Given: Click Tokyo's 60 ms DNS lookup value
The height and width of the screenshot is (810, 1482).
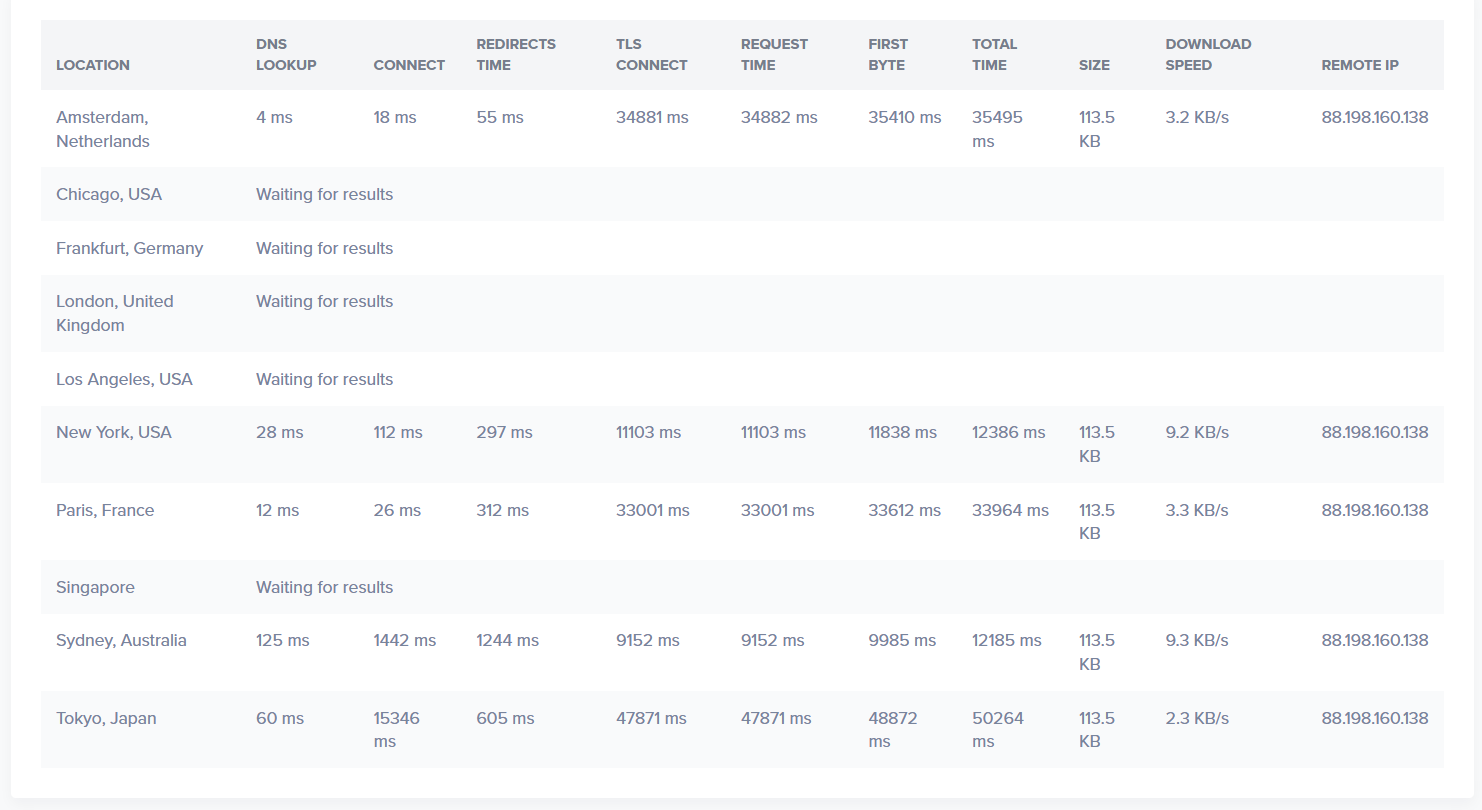Looking at the screenshot, I should [280, 718].
